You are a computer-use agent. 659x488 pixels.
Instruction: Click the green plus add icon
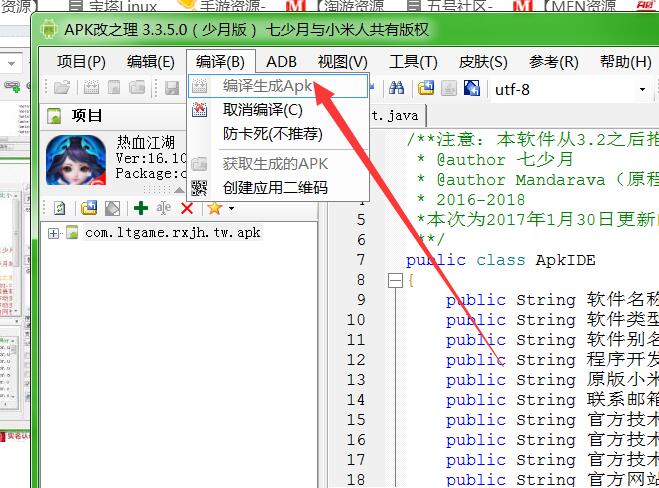point(140,208)
